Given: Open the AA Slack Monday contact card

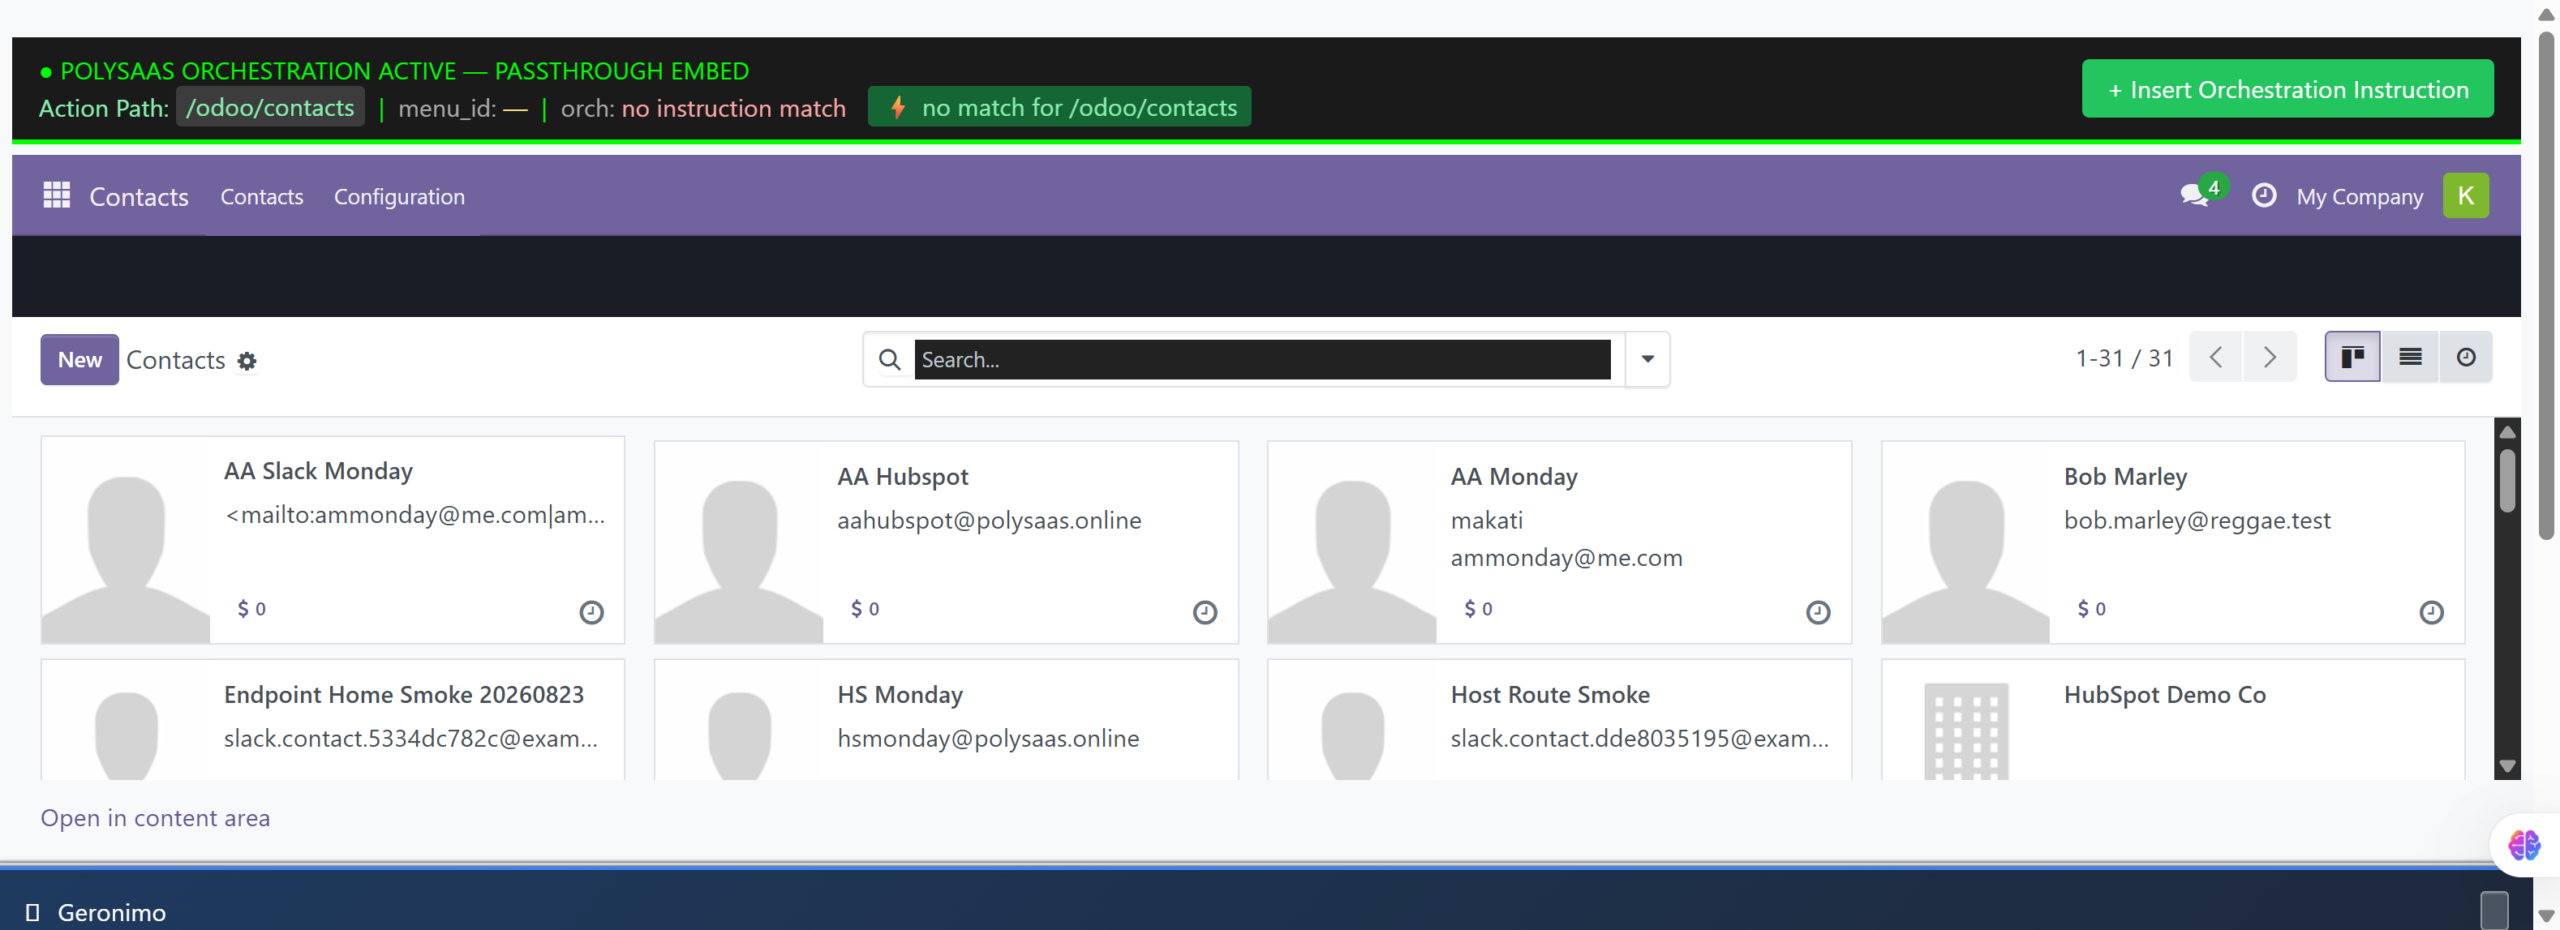Looking at the screenshot, I should tap(333, 540).
